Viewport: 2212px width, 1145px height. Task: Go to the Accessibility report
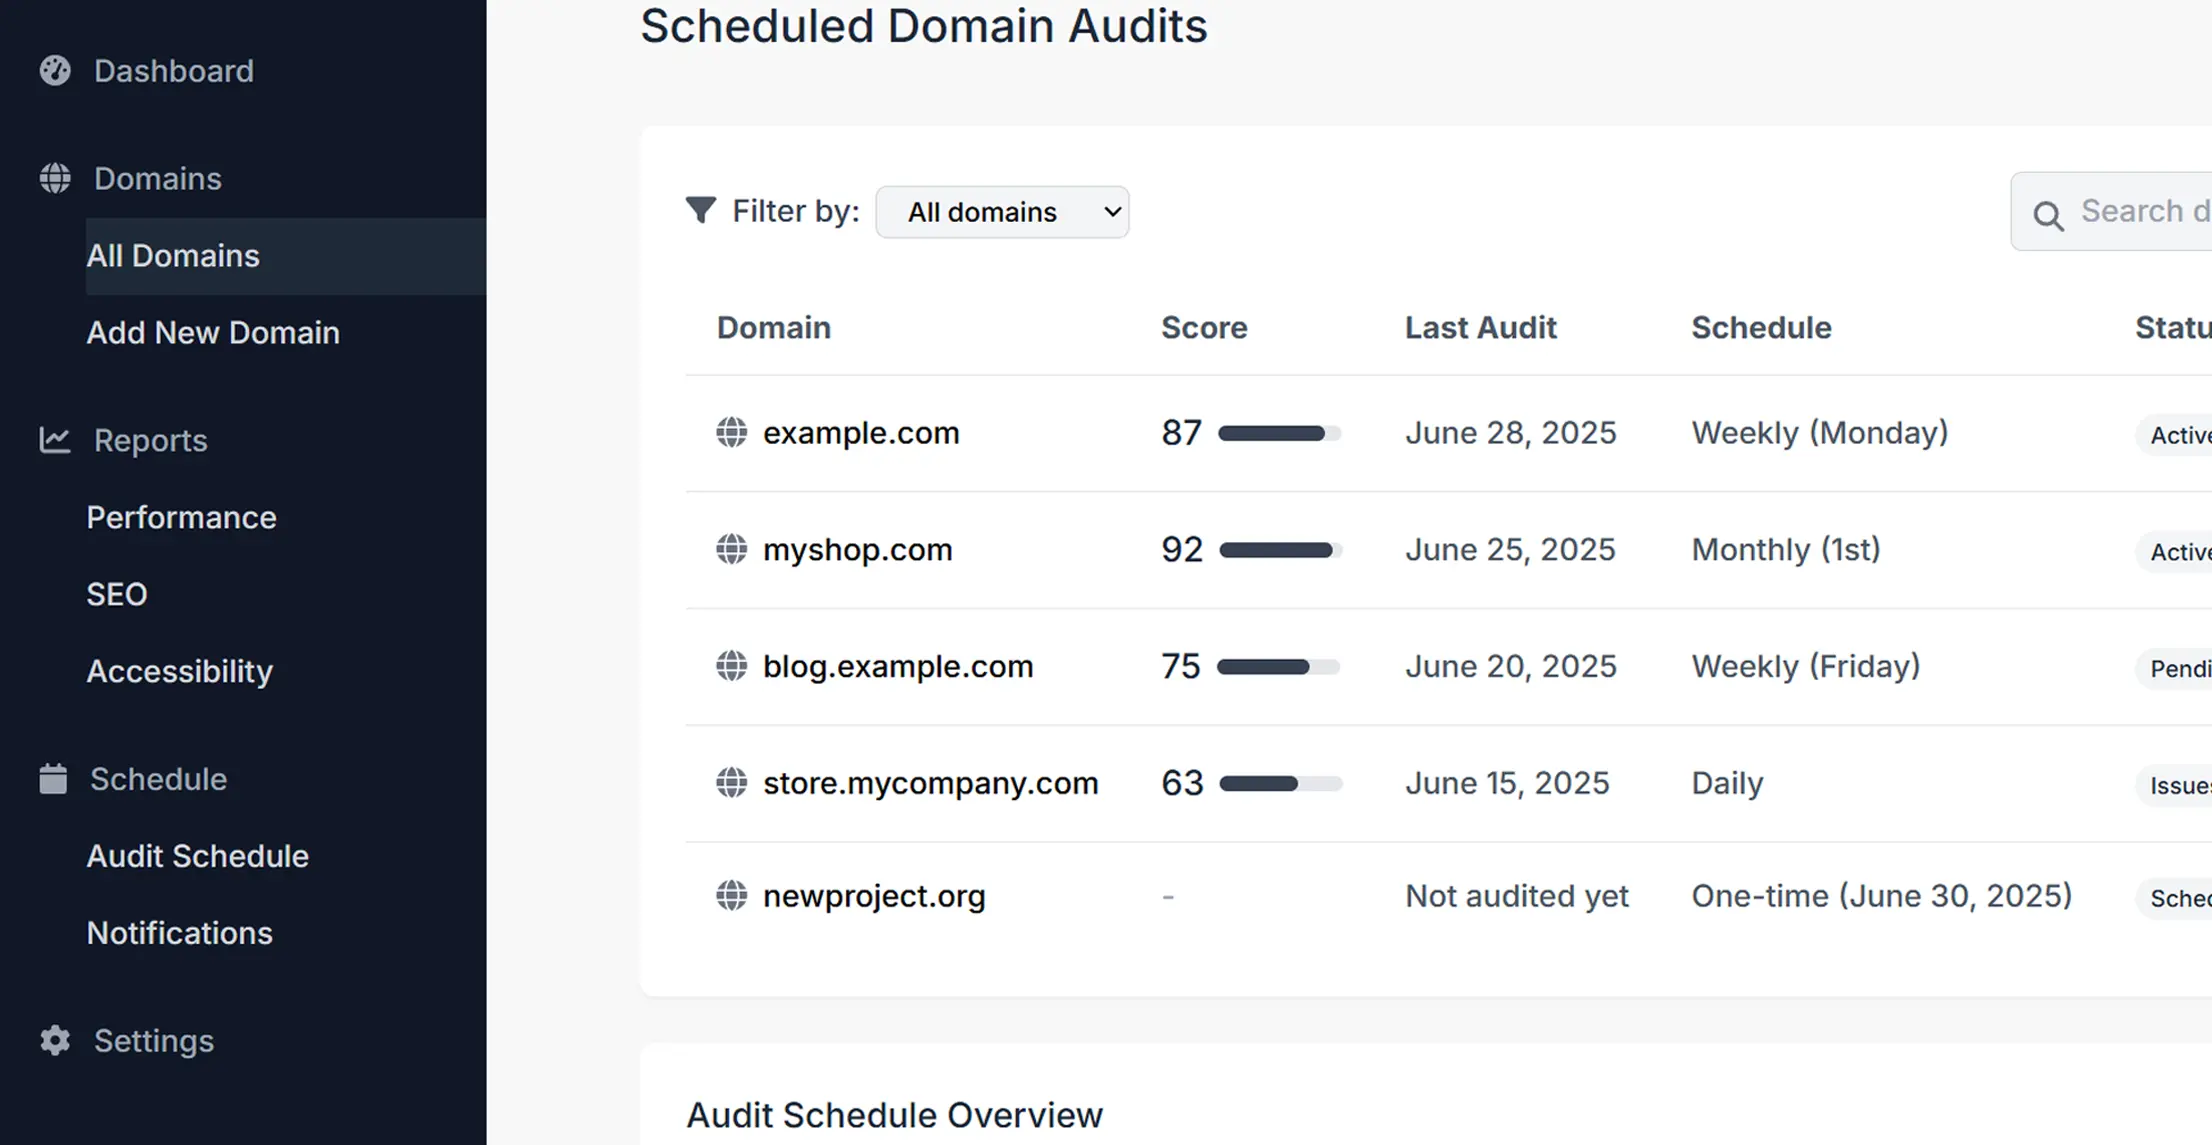coord(180,671)
